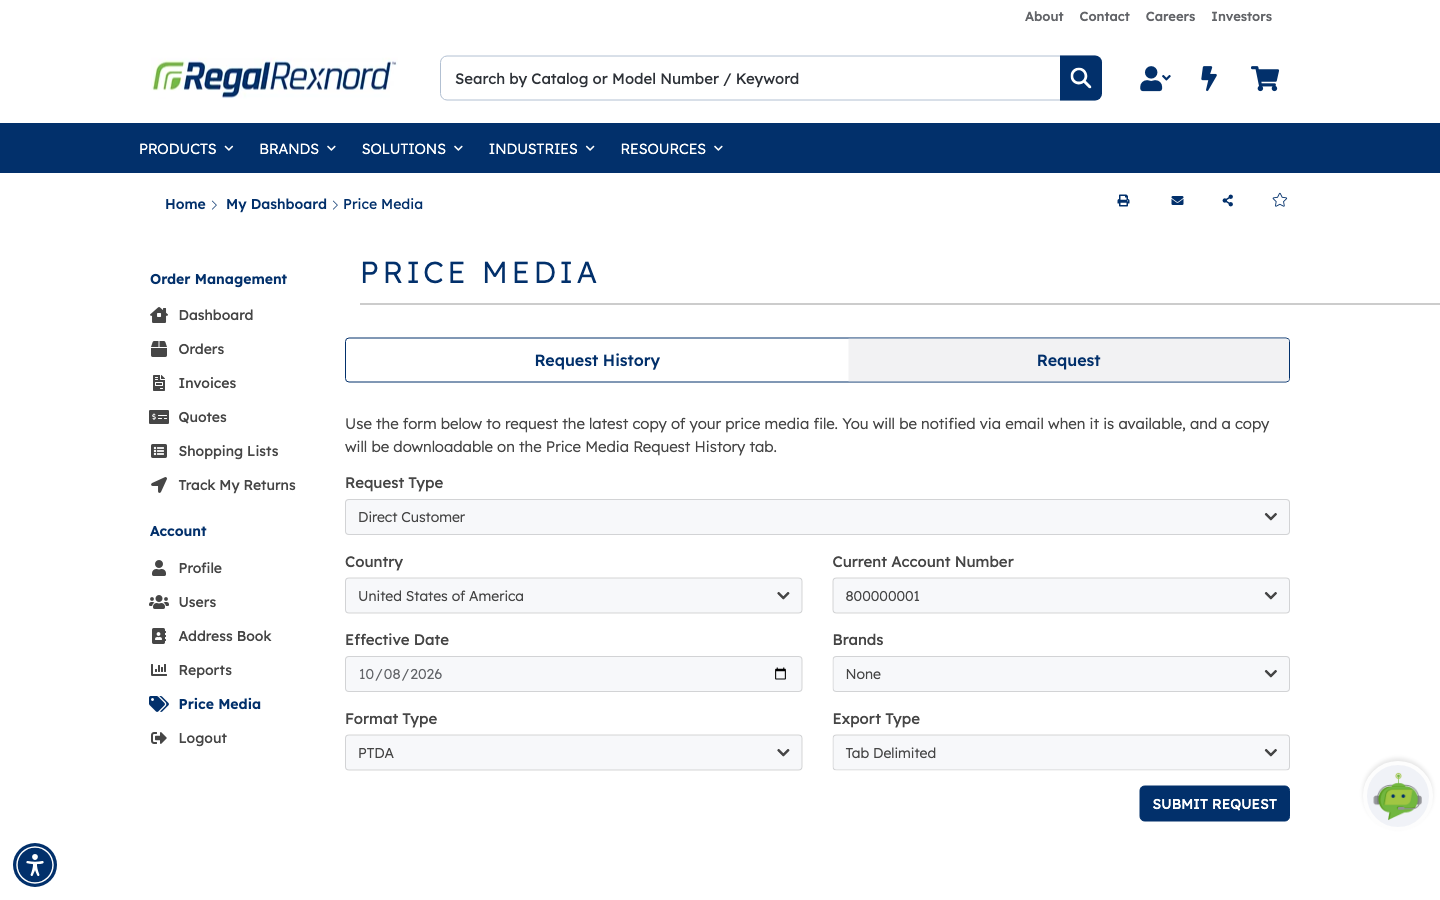The width and height of the screenshot is (1440, 900).
Task: Expand the Industries menu
Action: point(541,149)
